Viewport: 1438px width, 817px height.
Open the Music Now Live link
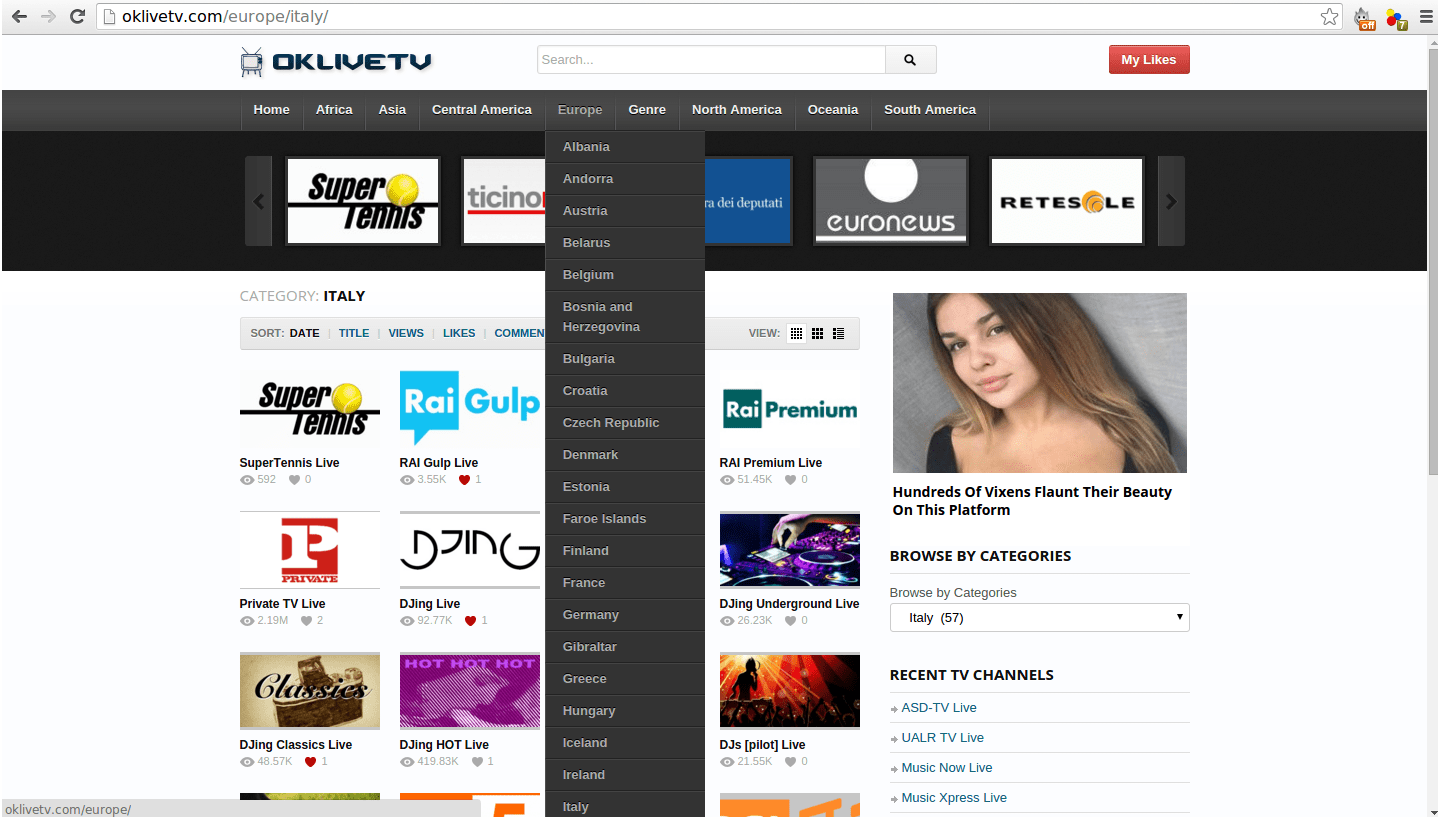coord(947,768)
